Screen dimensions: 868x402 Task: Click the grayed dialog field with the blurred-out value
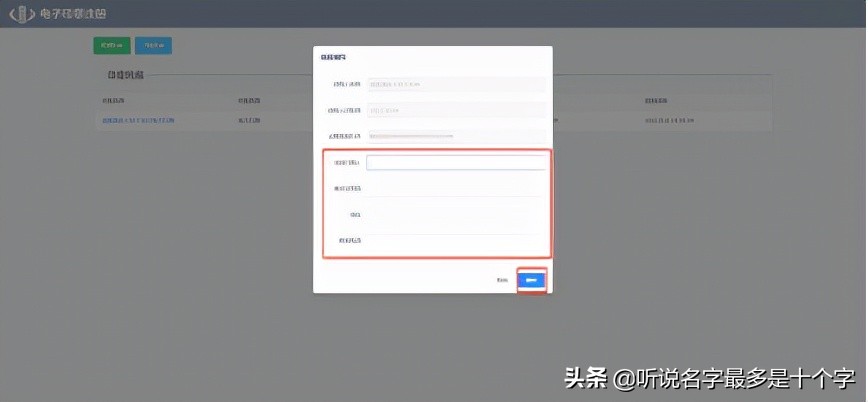point(456,136)
